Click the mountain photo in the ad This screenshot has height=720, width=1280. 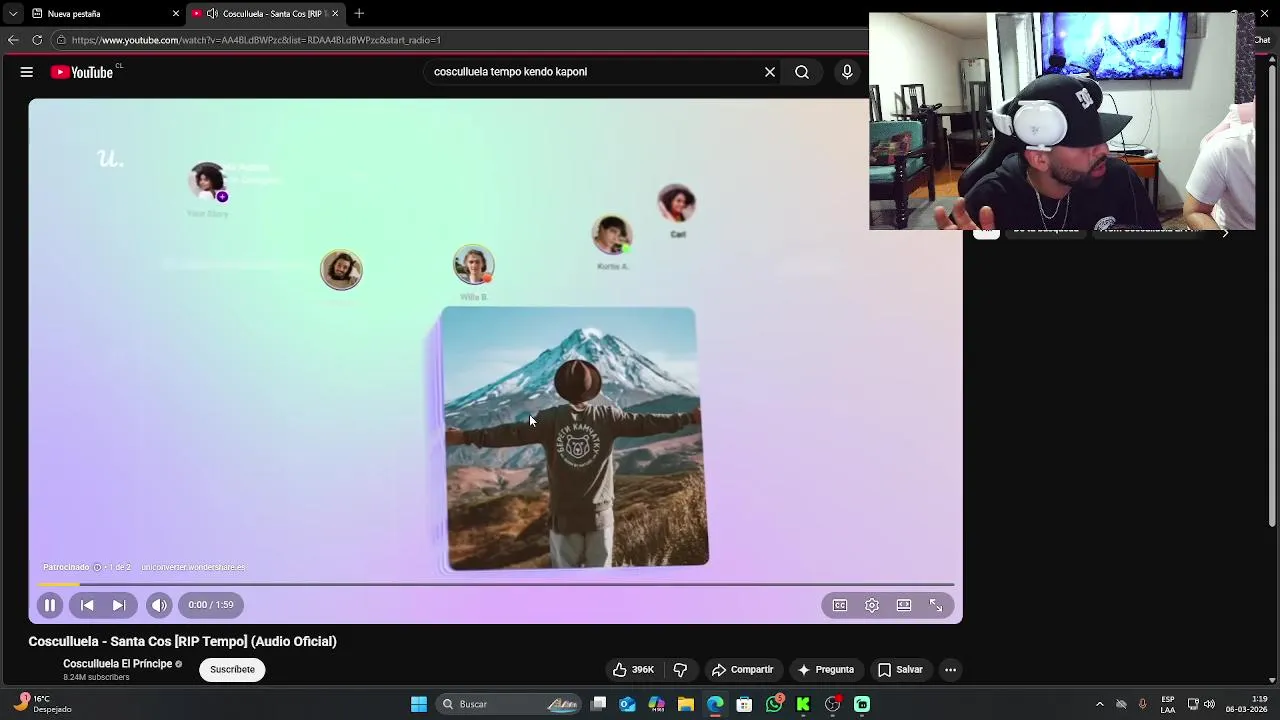575,439
